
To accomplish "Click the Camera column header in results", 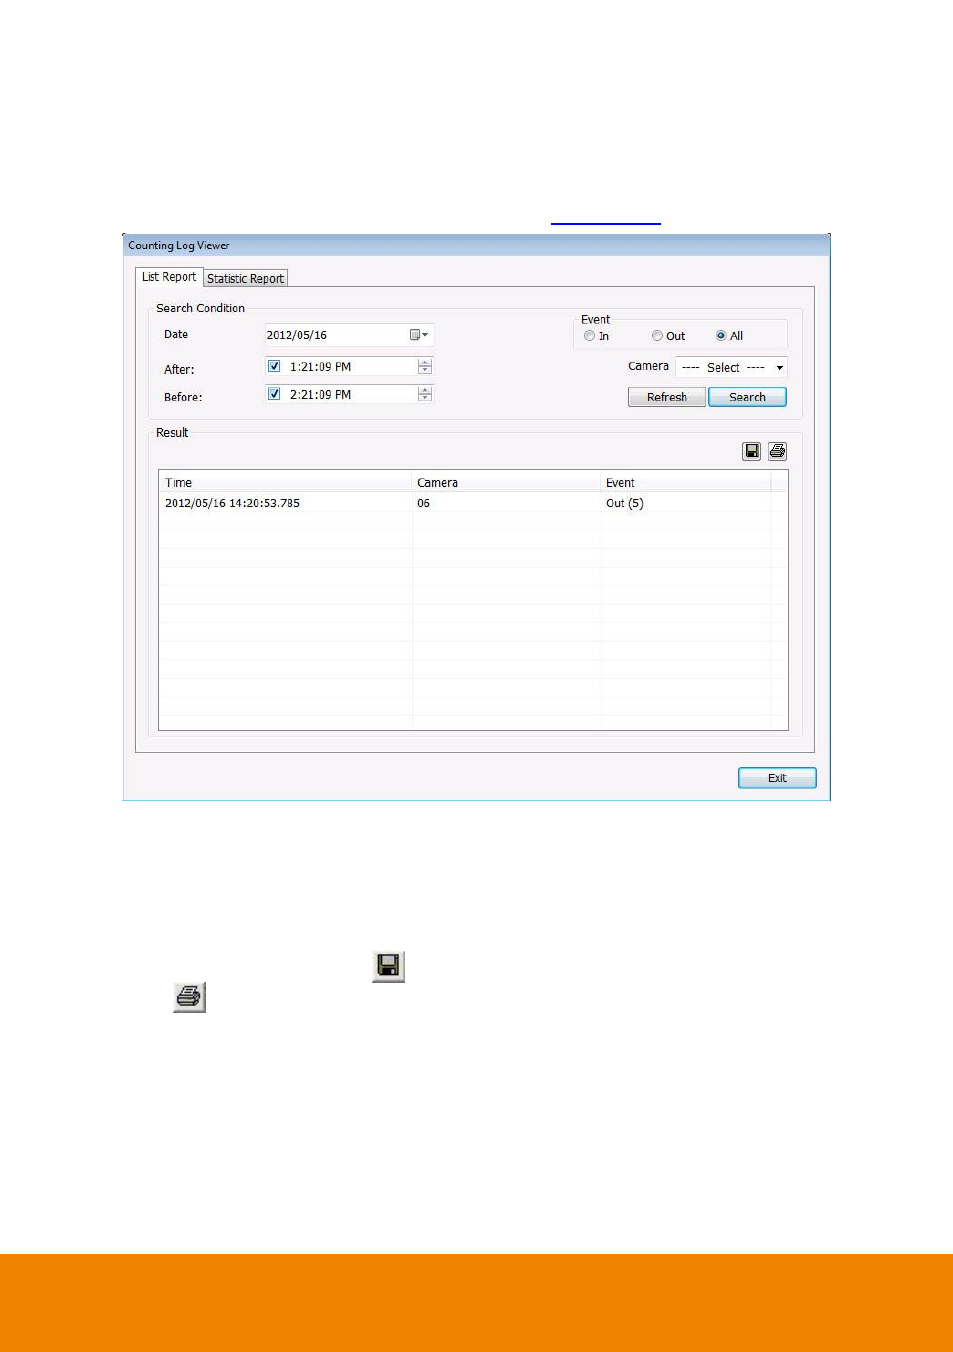I will tap(506, 482).
